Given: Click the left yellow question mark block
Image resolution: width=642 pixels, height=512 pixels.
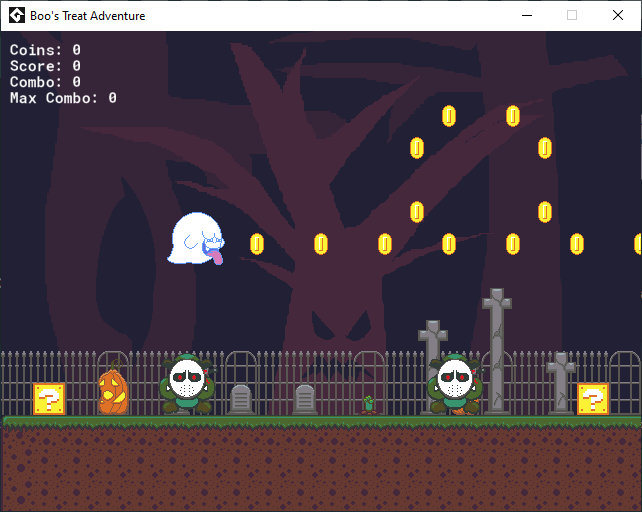Looking at the screenshot, I should pyautogui.click(x=49, y=399).
